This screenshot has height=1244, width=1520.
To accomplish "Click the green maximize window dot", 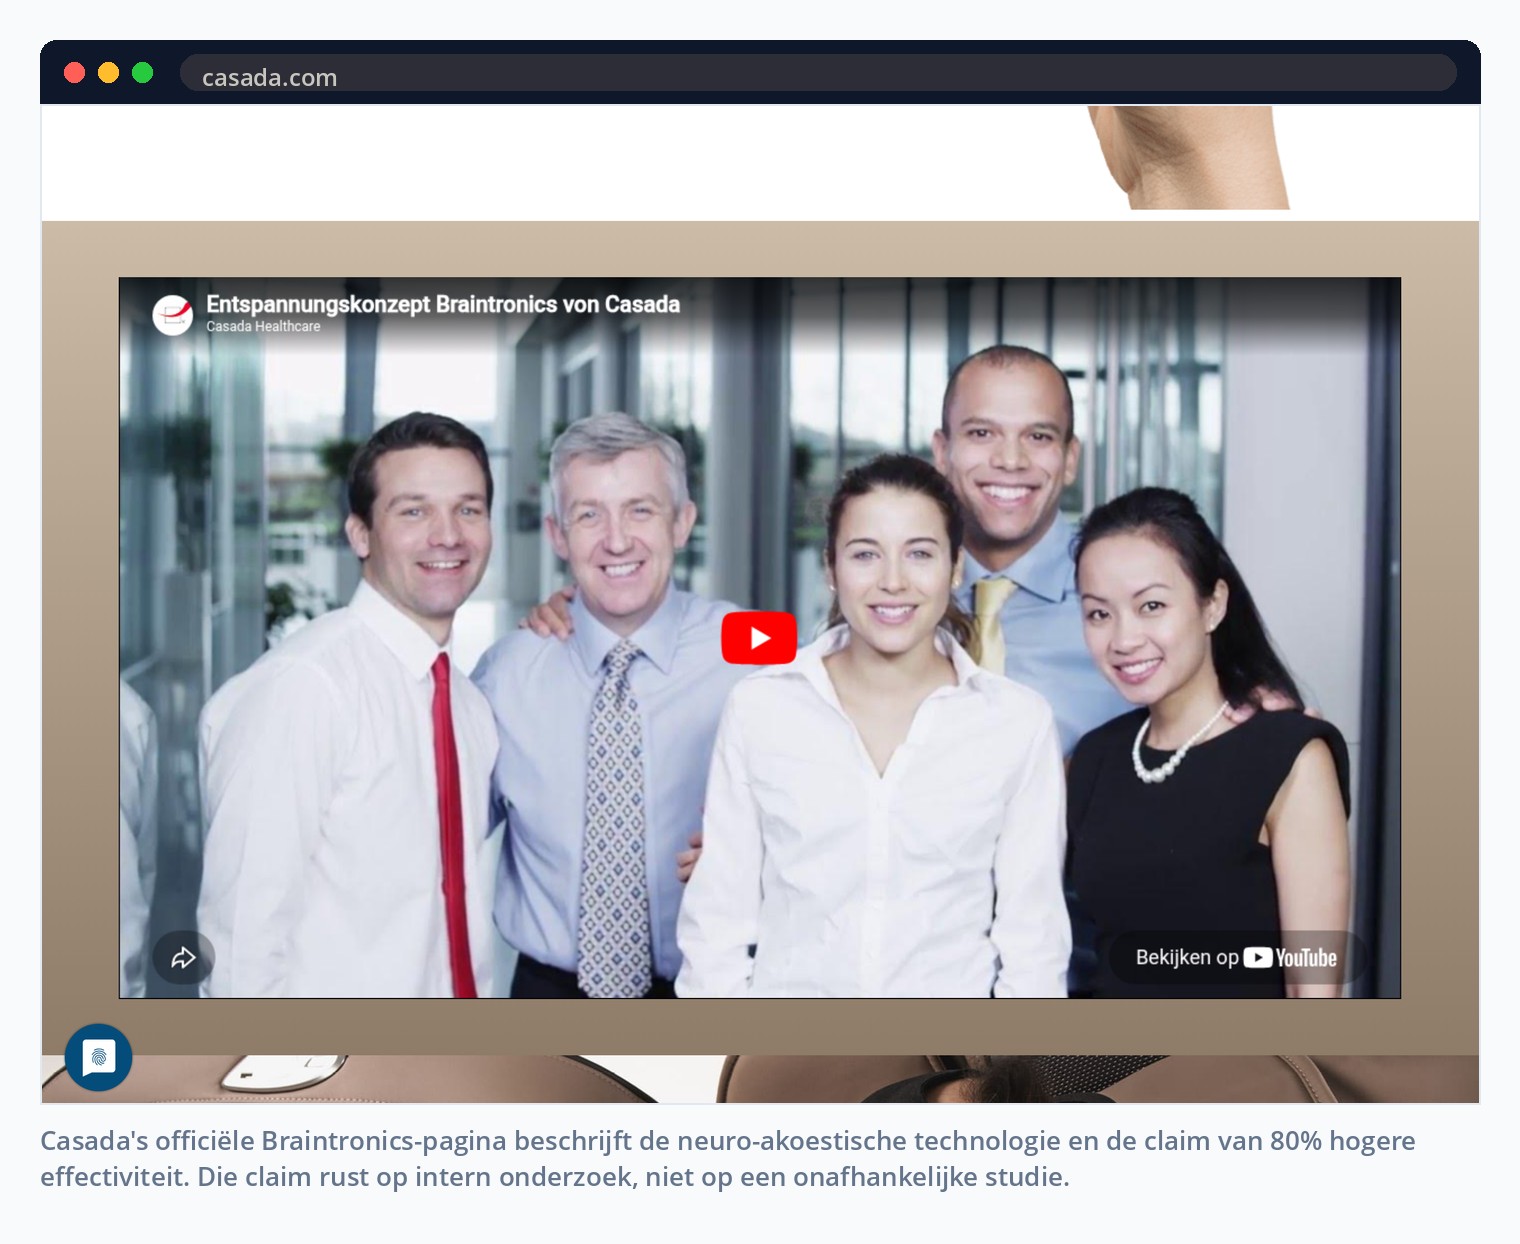I will (x=142, y=73).
